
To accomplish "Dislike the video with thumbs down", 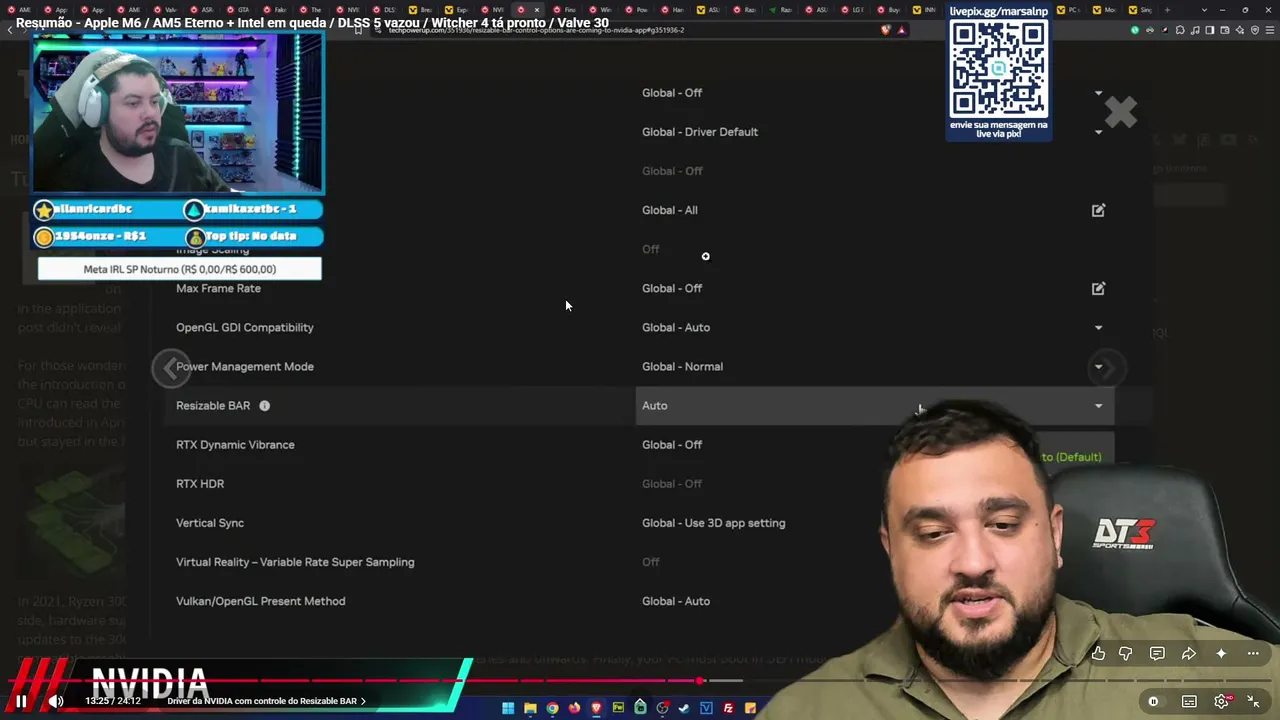I will (1126, 654).
